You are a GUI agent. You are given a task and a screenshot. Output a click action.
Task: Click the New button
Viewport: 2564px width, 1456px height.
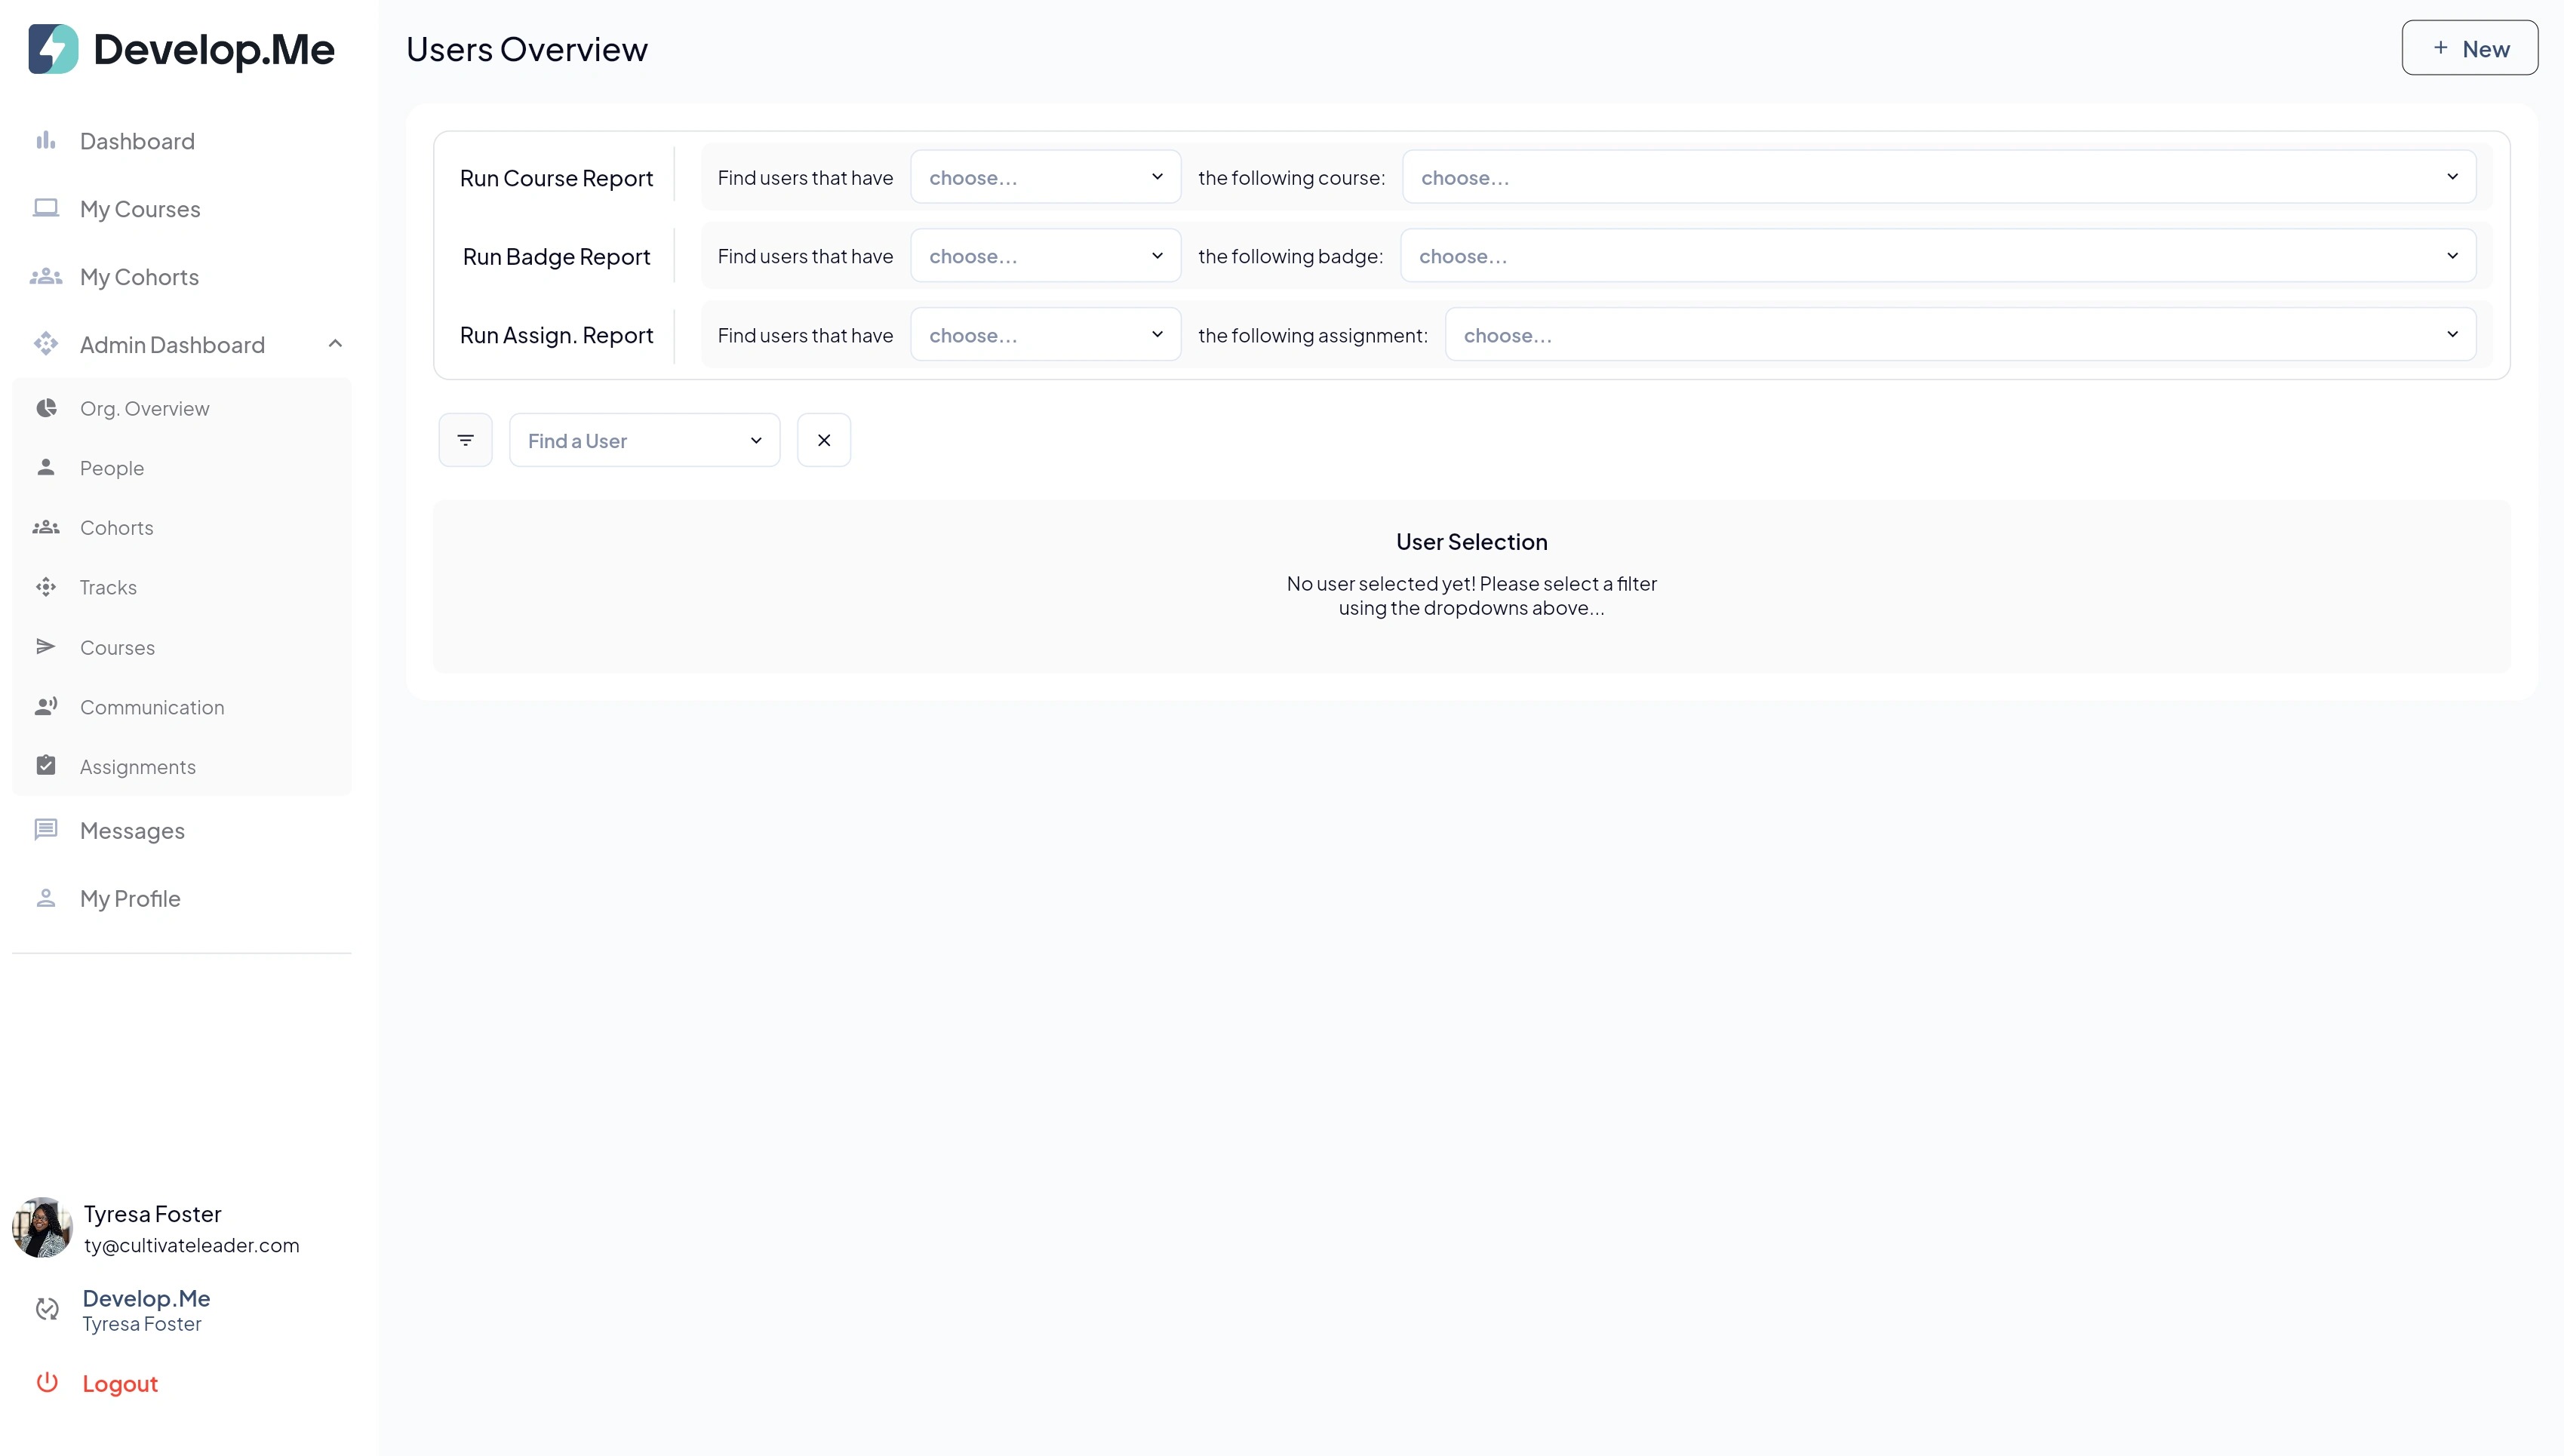(2469, 48)
